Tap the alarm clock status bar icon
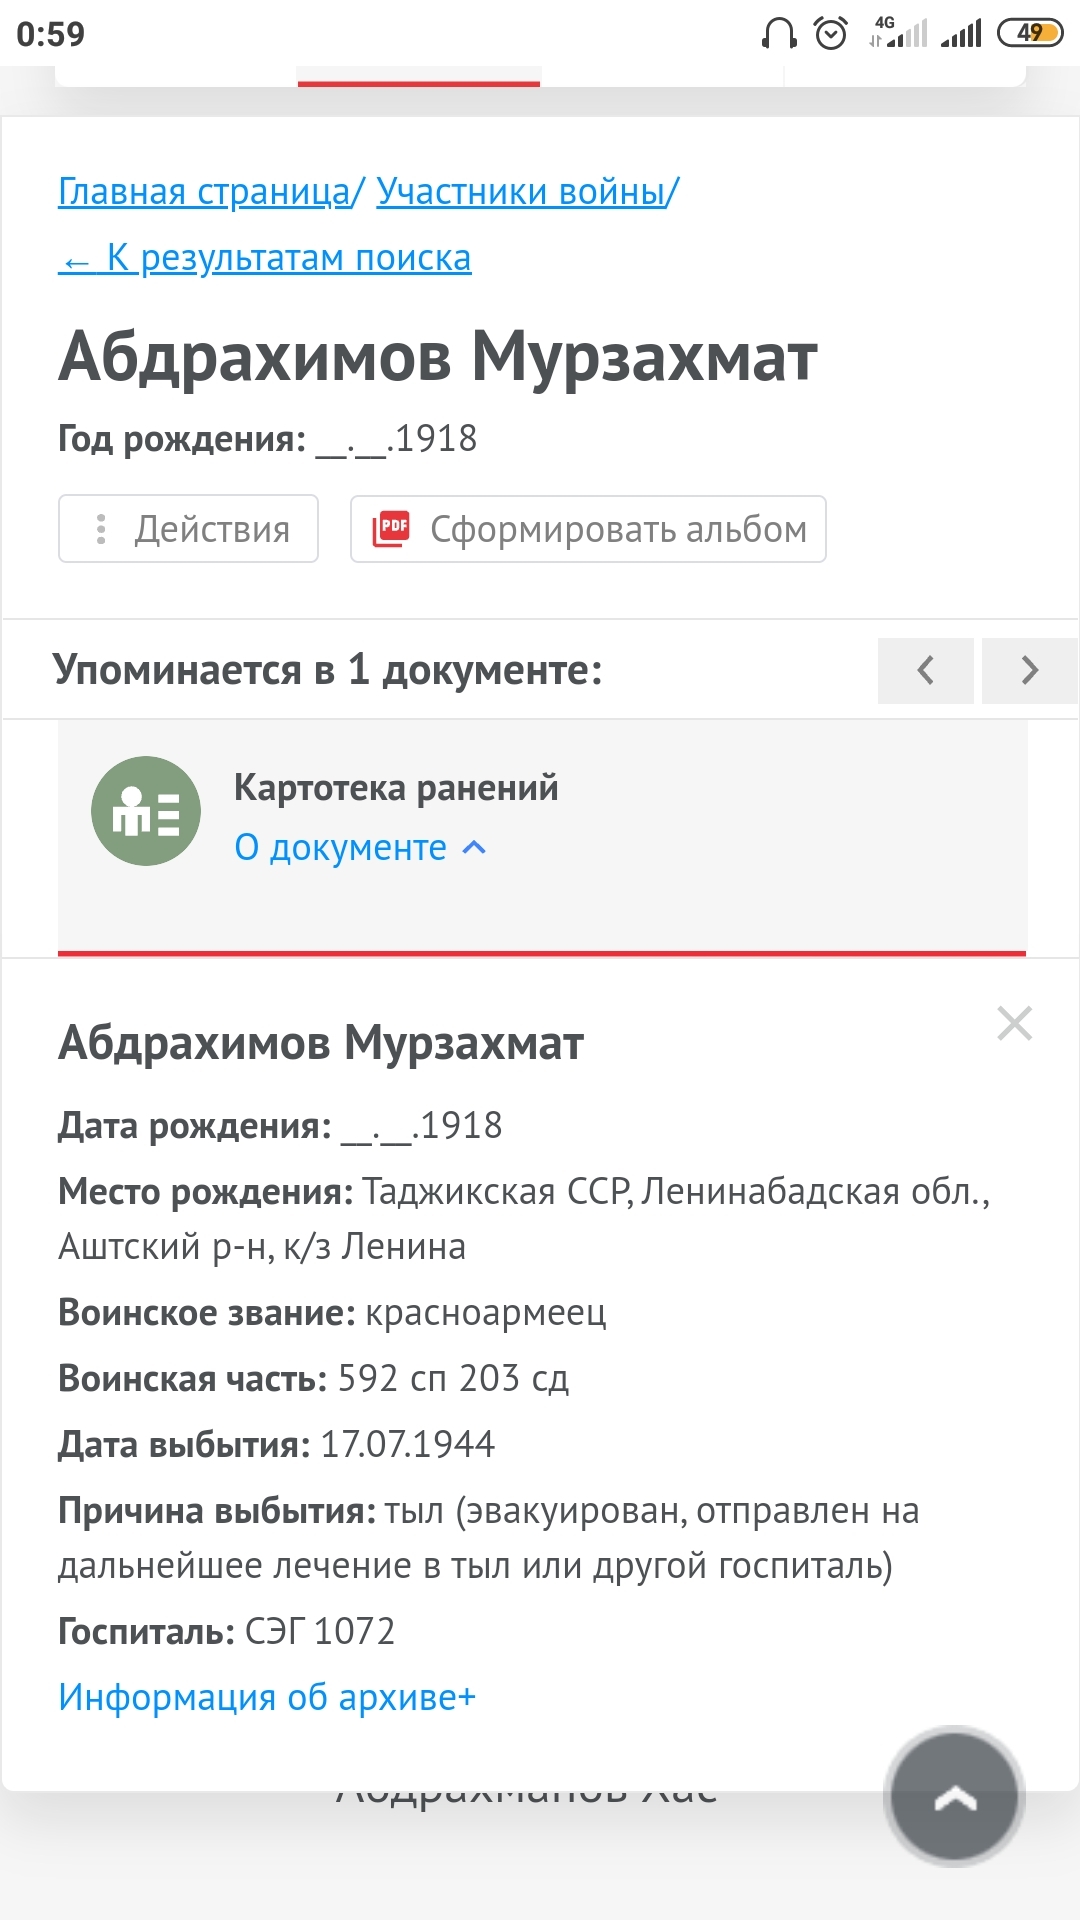 point(831,34)
